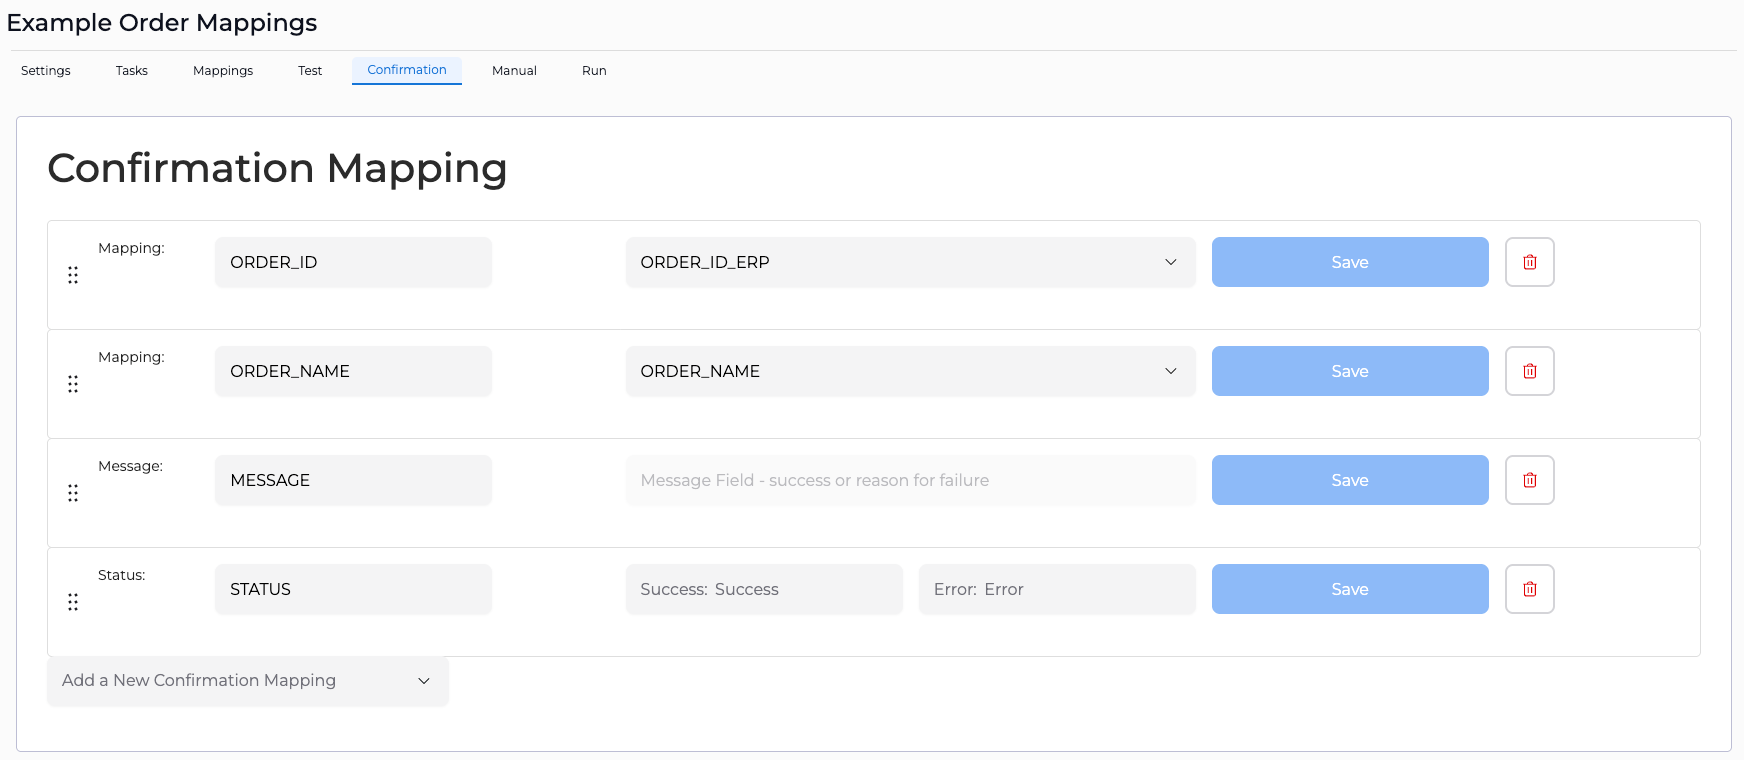Select the Confirmation tab
Screen dimensions: 1744x760
(x=407, y=70)
